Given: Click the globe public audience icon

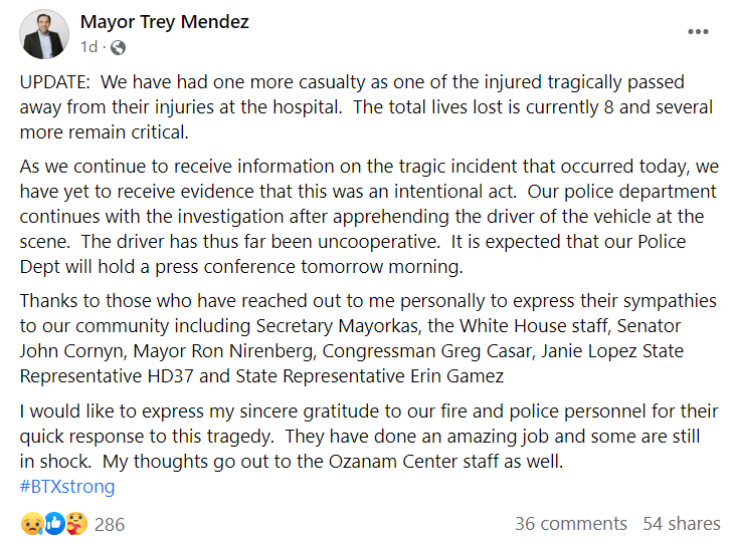Looking at the screenshot, I should coord(118,47).
